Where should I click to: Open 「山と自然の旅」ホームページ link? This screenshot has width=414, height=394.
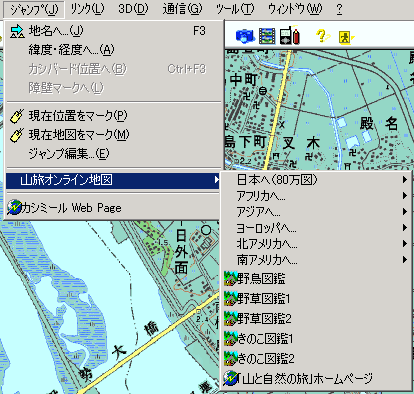(317, 379)
